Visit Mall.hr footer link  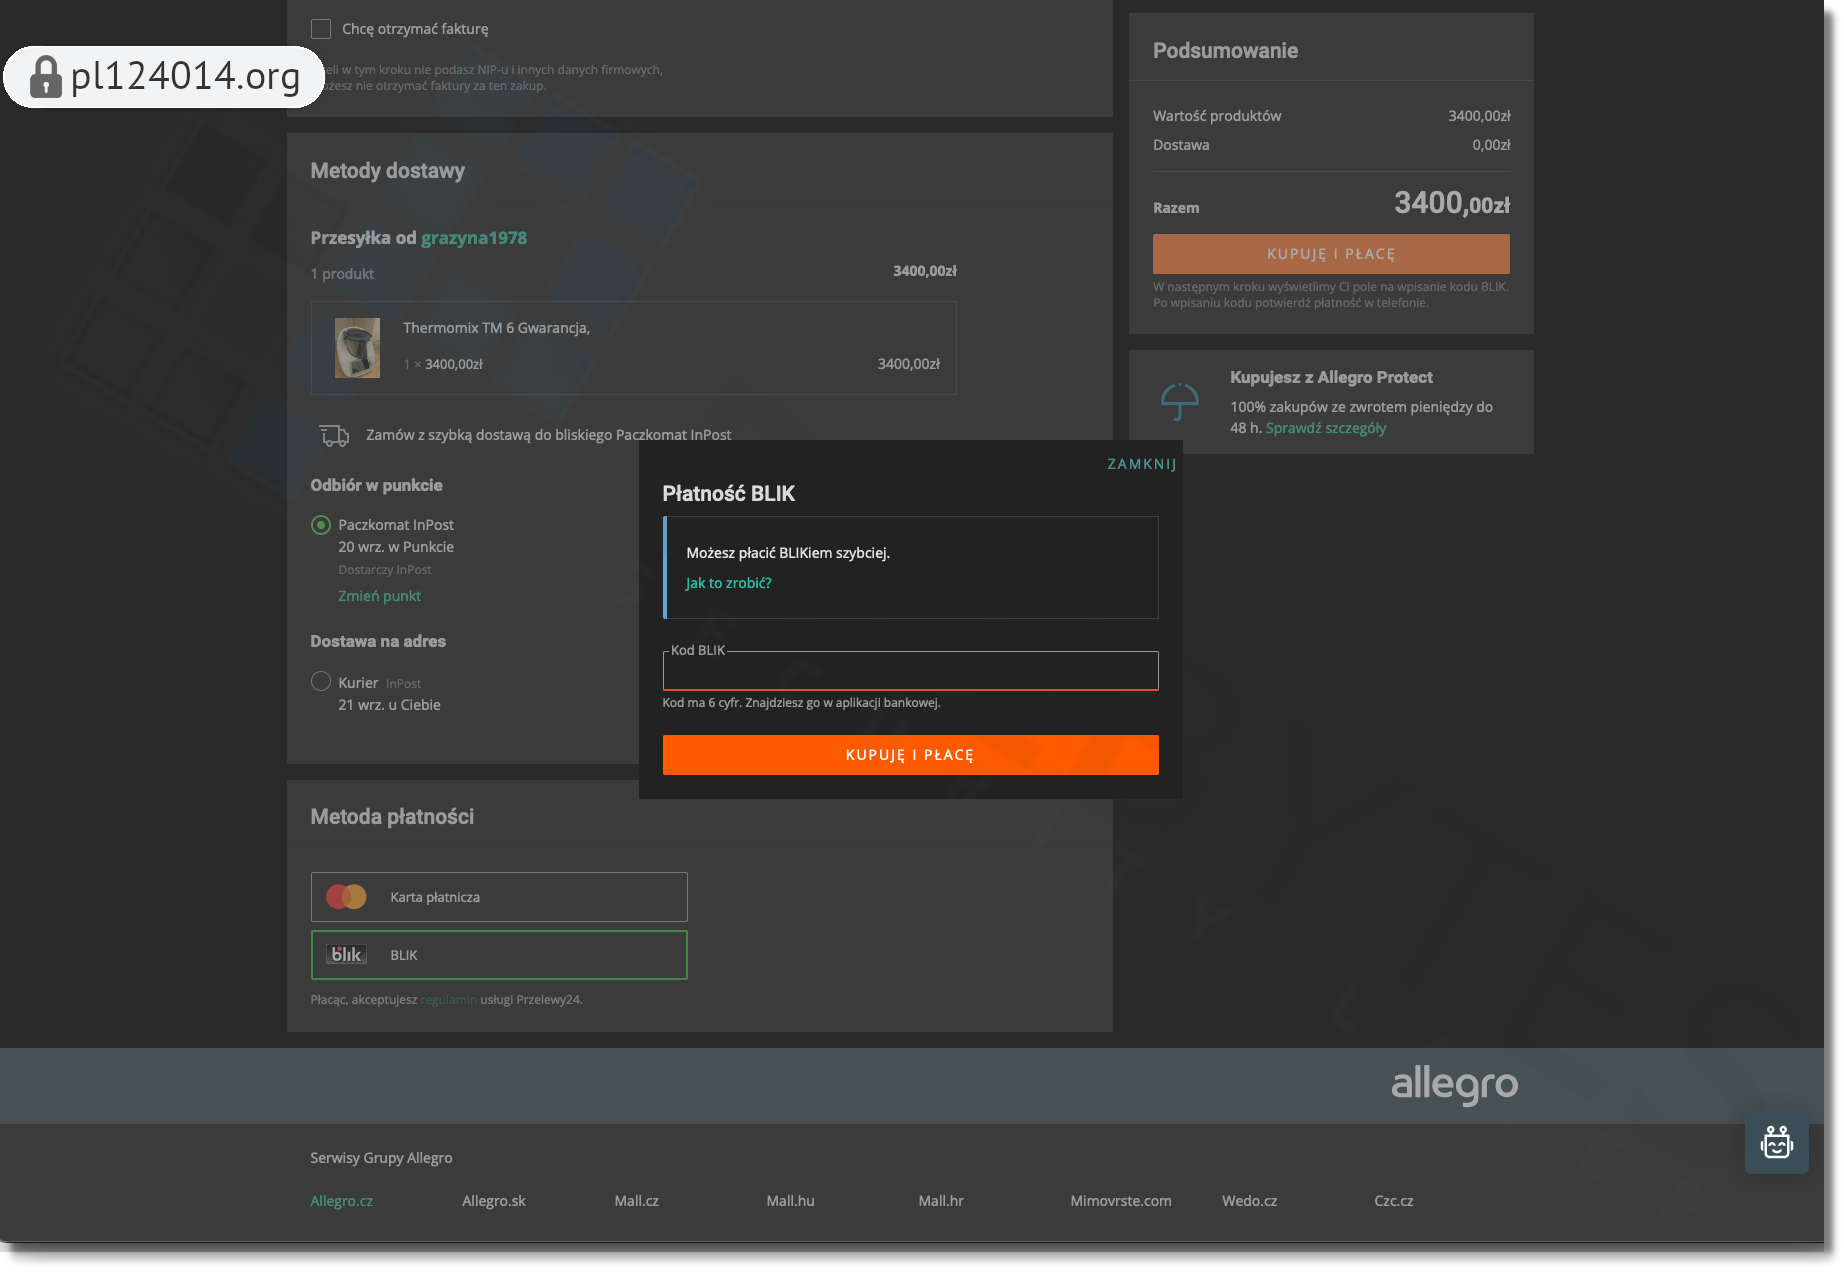coord(941,1201)
